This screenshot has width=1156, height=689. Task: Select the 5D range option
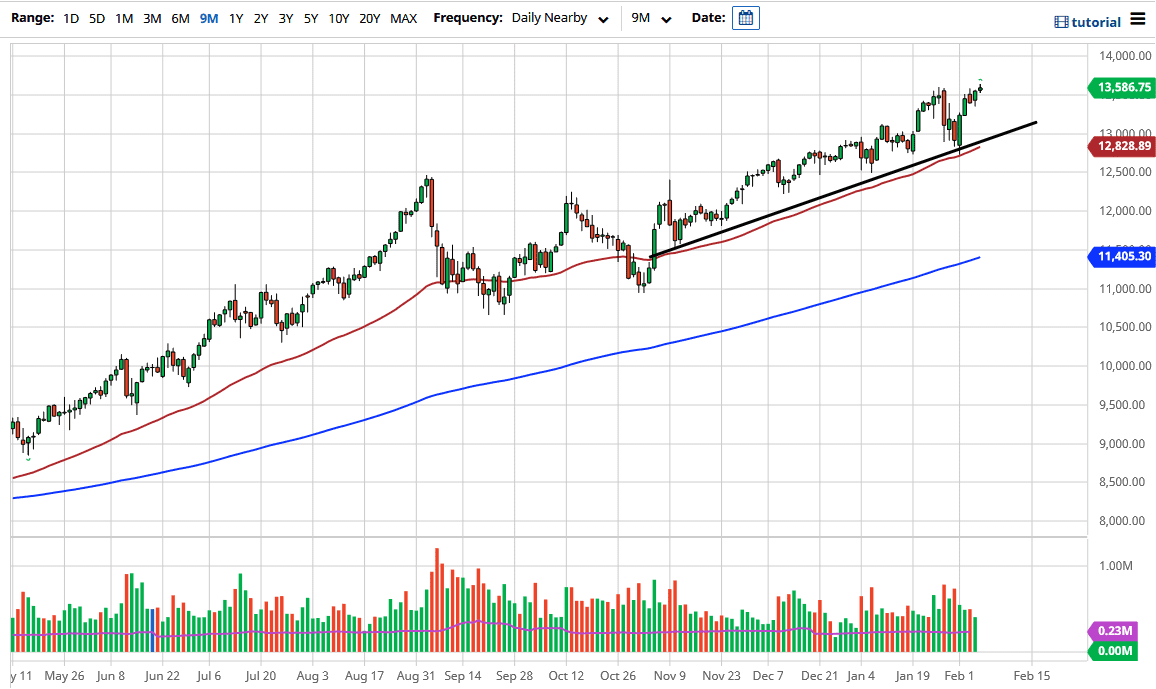pyautogui.click(x=97, y=18)
